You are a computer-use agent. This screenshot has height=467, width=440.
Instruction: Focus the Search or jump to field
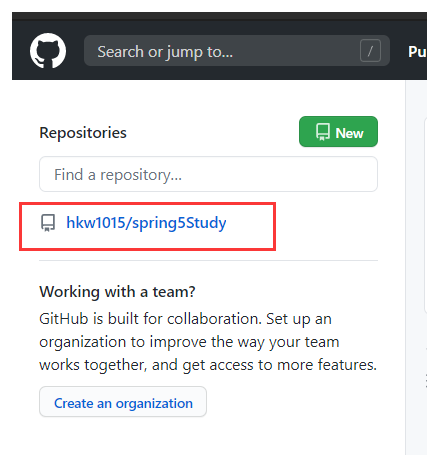pyautogui.click(x=237, y=51)
